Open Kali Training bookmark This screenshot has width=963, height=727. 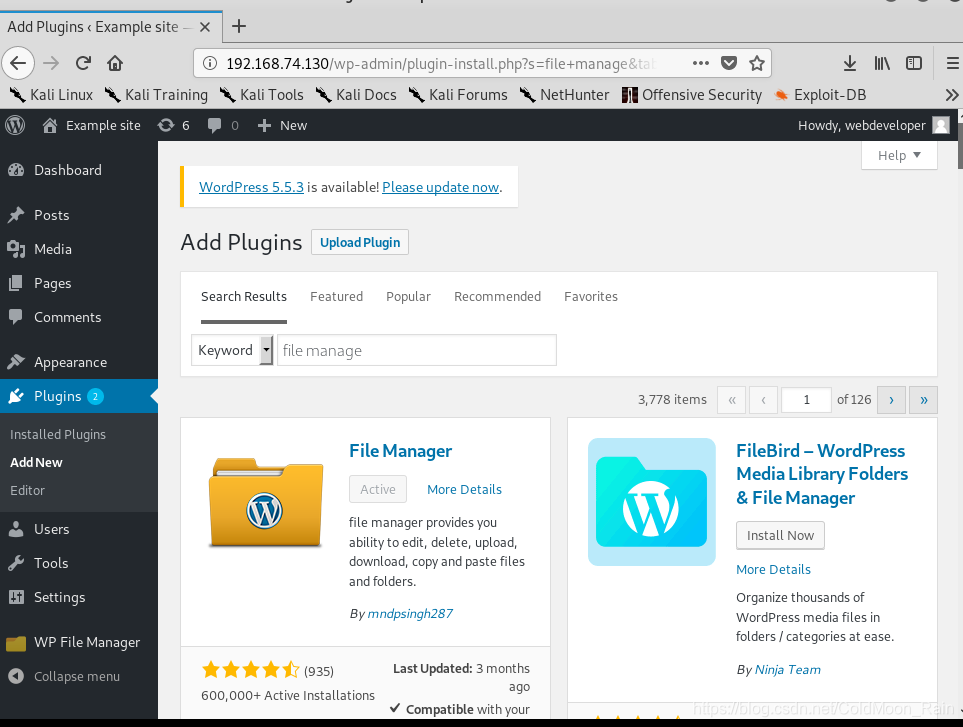point(156,95)
